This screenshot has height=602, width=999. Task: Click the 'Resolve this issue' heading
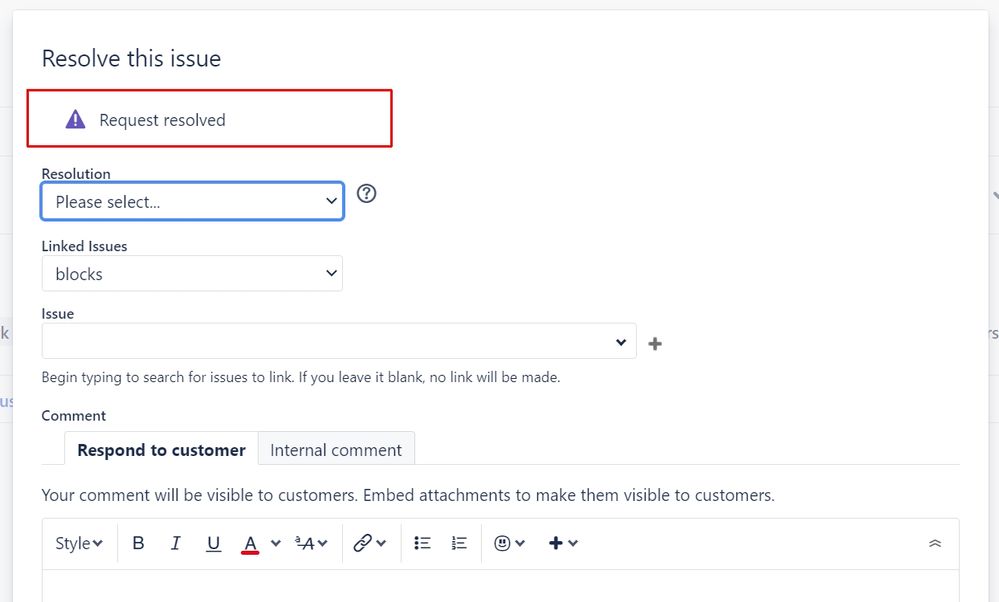(x=131, y=58)
